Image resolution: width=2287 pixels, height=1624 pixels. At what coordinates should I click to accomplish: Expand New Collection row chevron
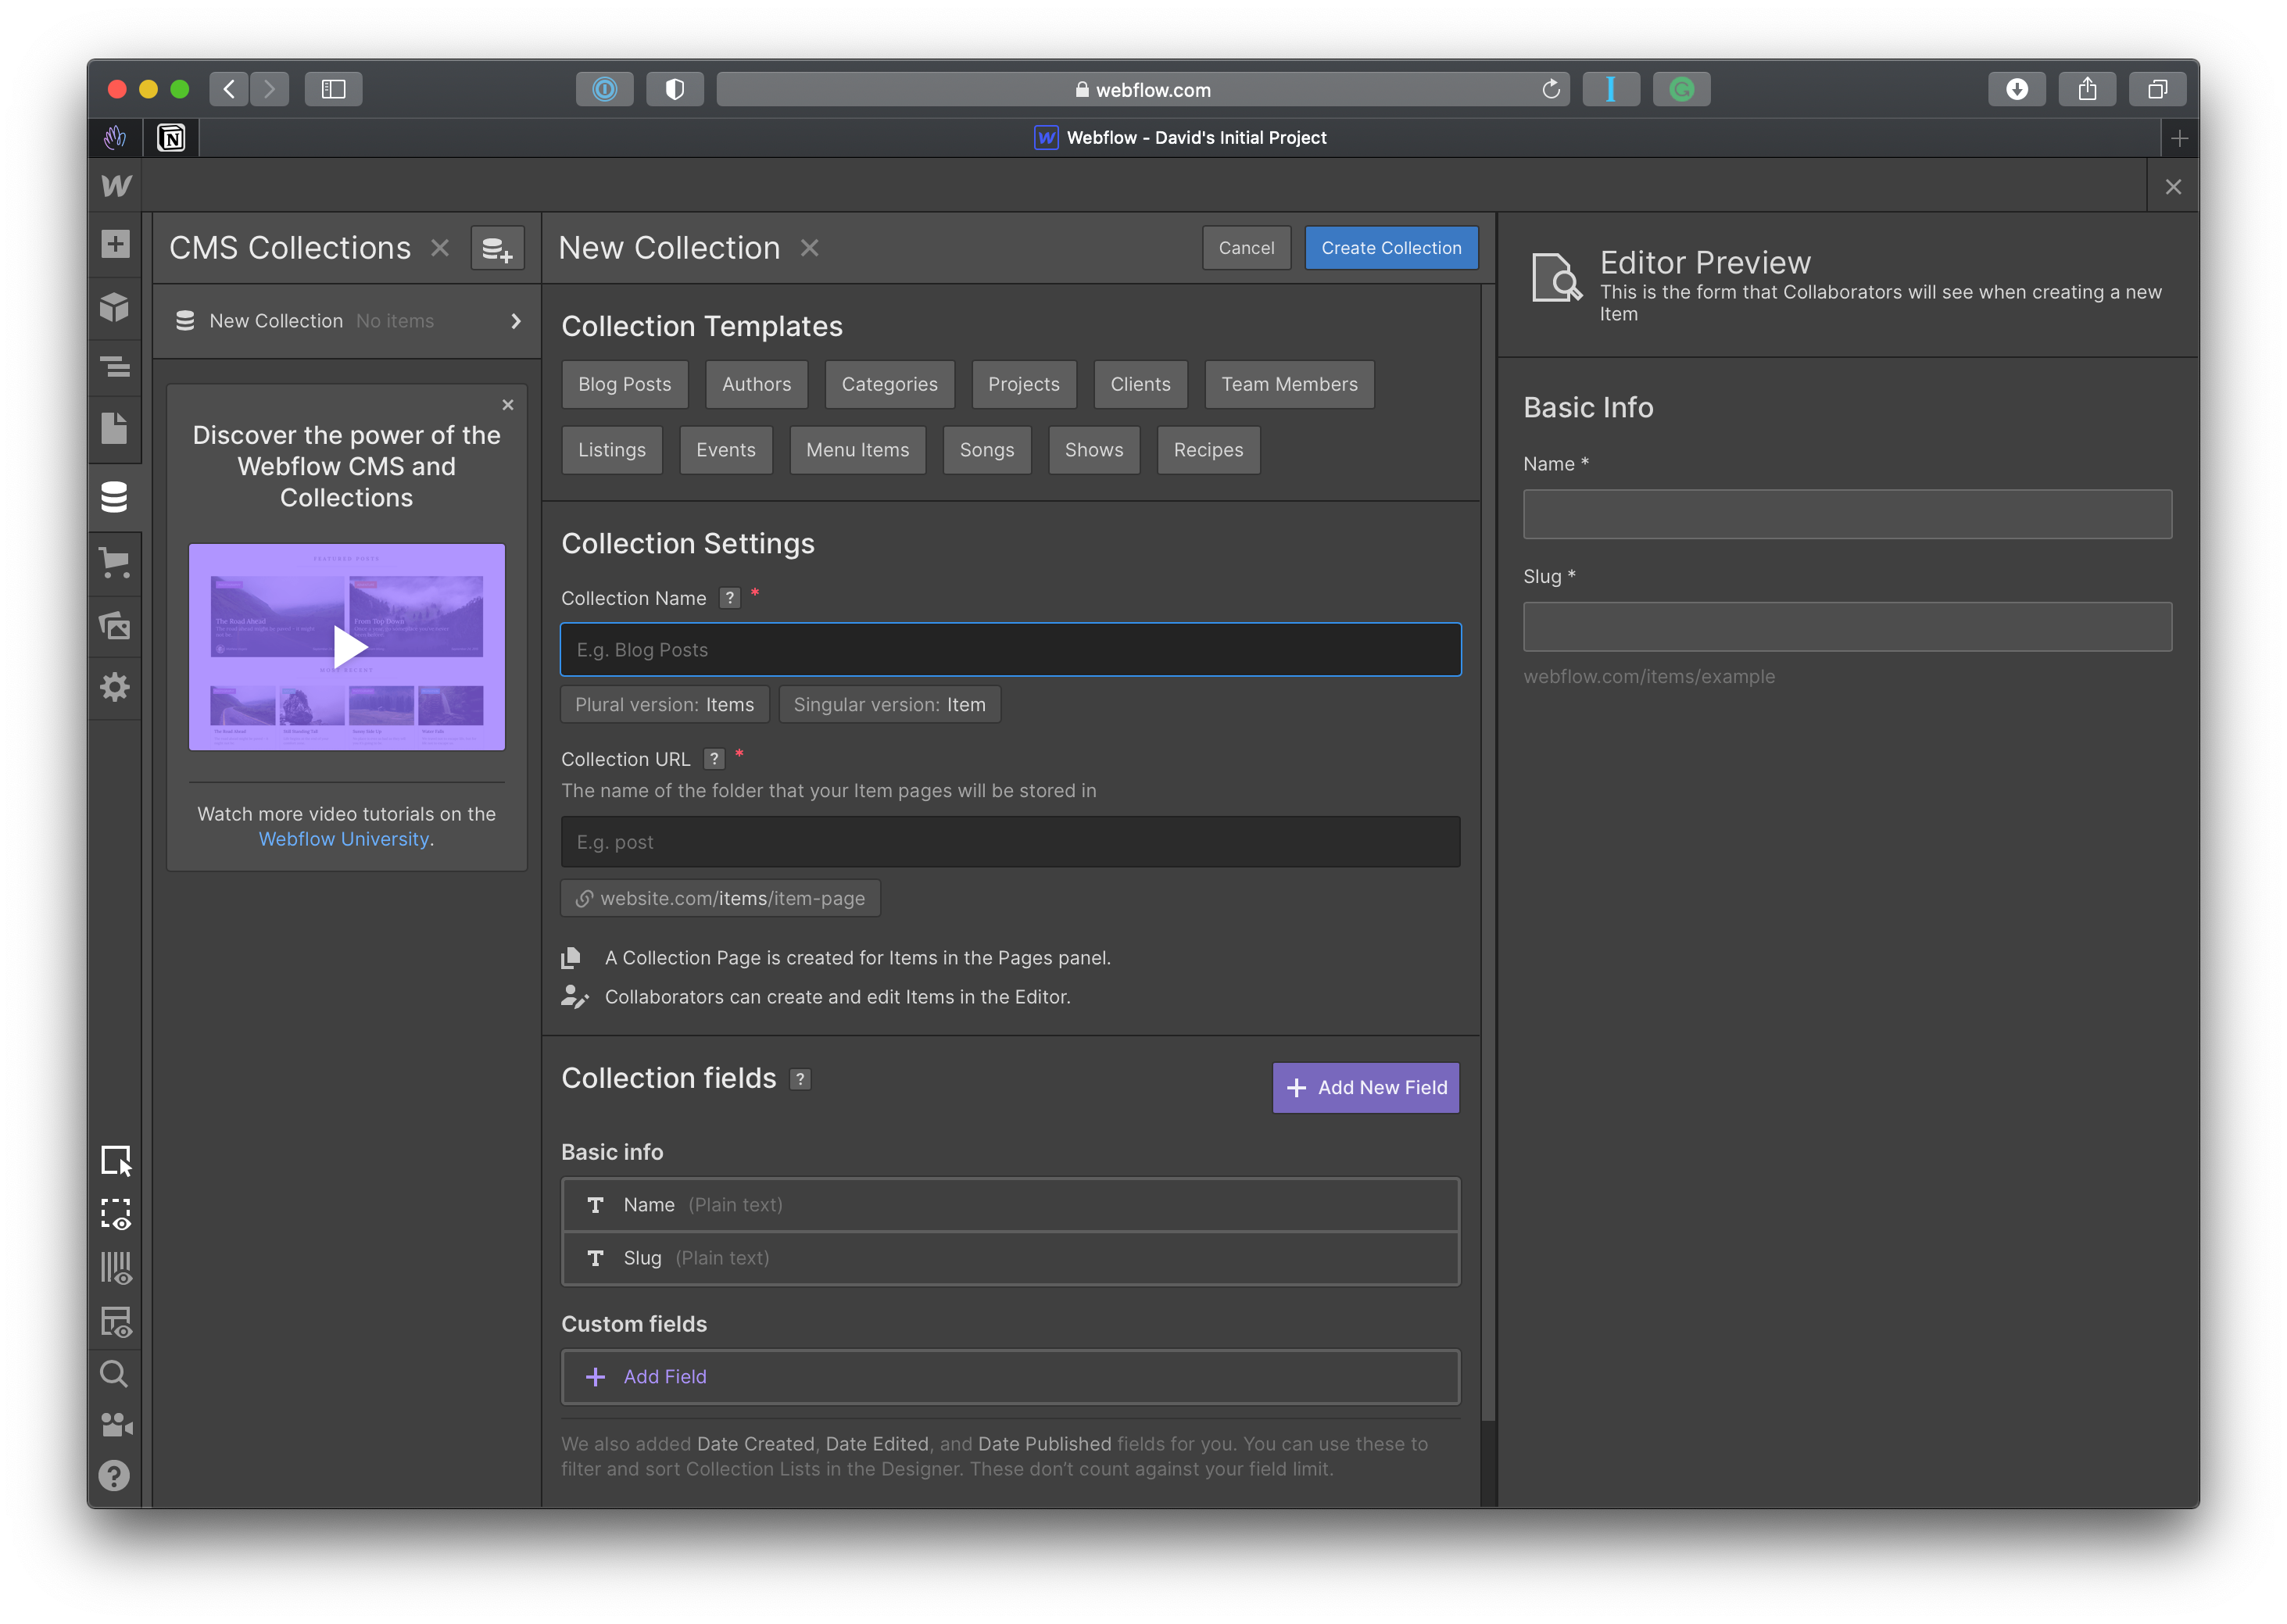[x=516, y=321]
